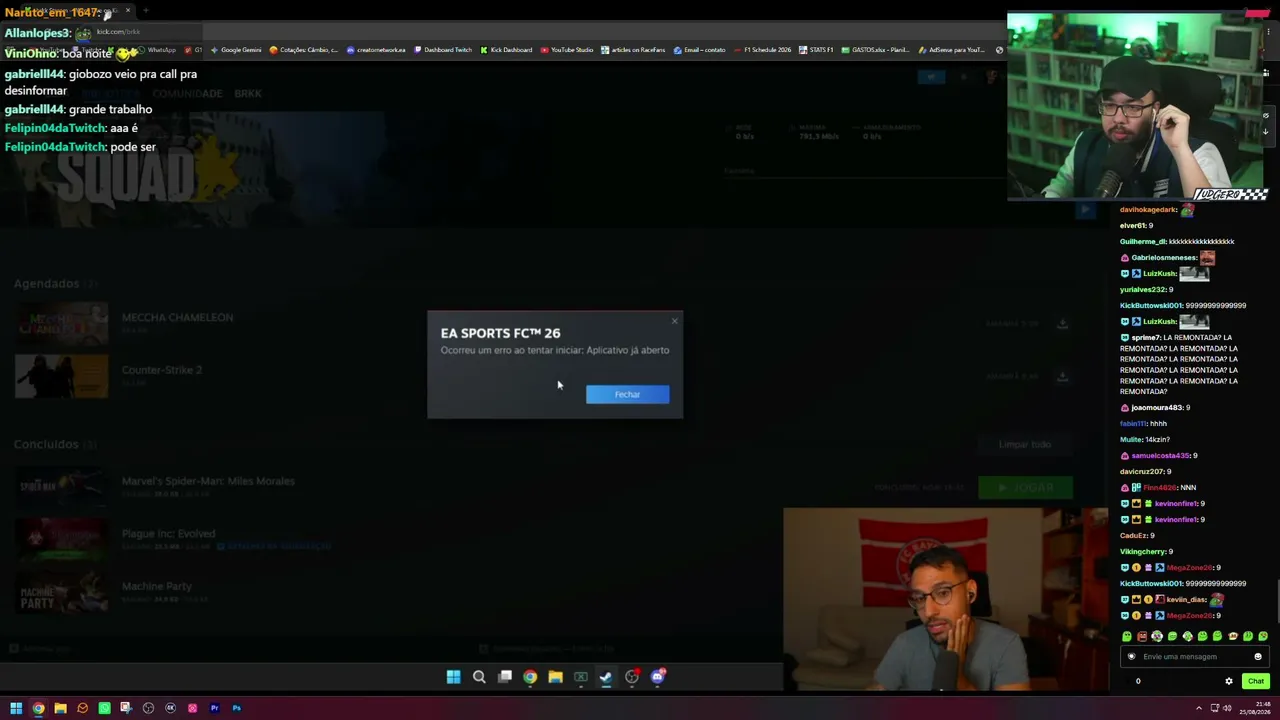Open the pink icon on the bottom taskbar
Viewport: 1280px width, 720px height.
click(x=192, y=708)
